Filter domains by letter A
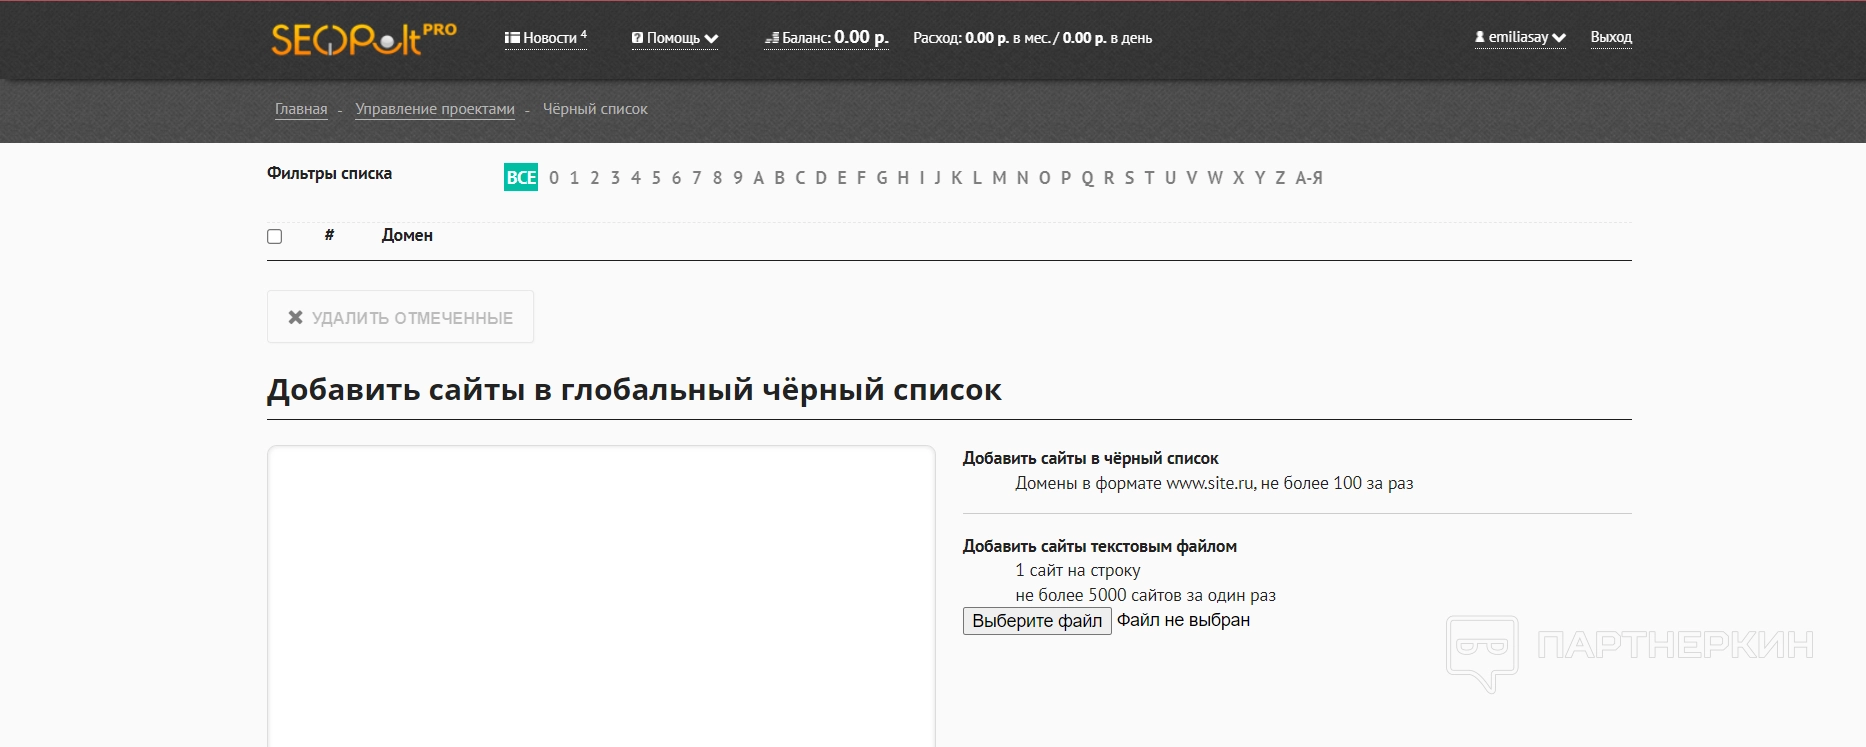The height and width of the screenshot is (747, 1866). pyautogui.click(x=759, y=178)
